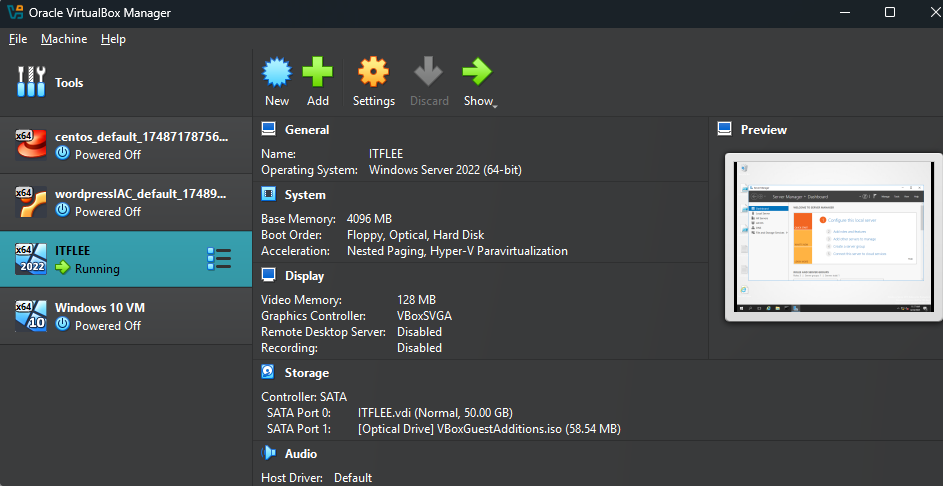The width and height of the screenshot is (943, 486).
Task: Click the General section monitor icon
Action: click(x=268, y=129)
